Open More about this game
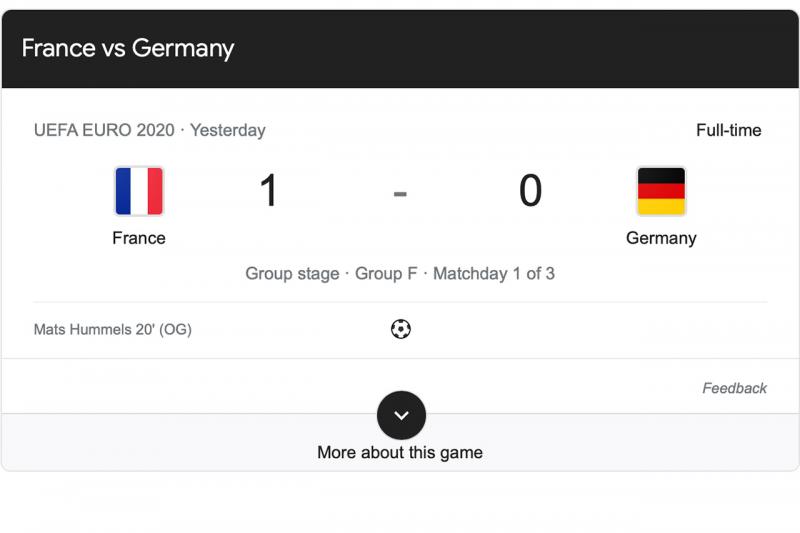Viewport: 800px width, 533px height. point(400,452)
